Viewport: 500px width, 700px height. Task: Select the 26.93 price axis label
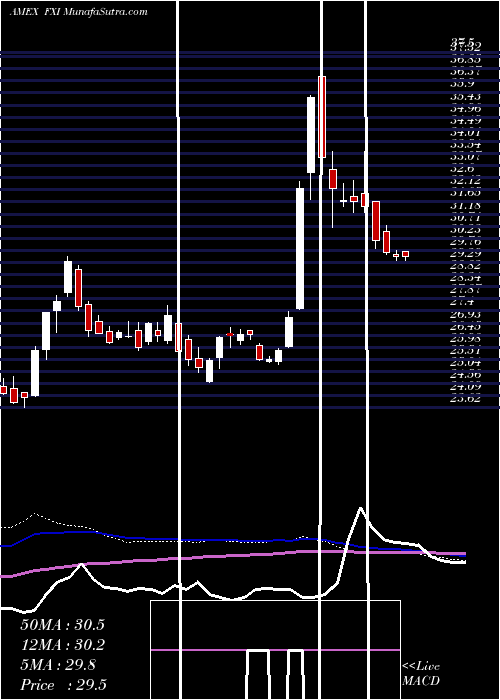click(x=465, y=315)
